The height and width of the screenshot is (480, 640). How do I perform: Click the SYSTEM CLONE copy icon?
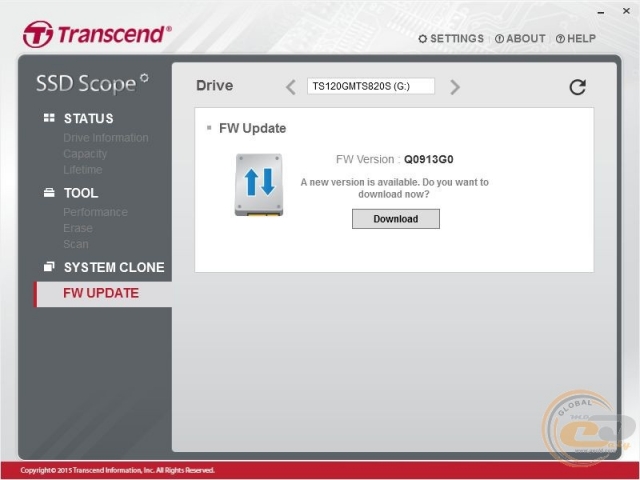pyautogui.click(x=49, y=267)
